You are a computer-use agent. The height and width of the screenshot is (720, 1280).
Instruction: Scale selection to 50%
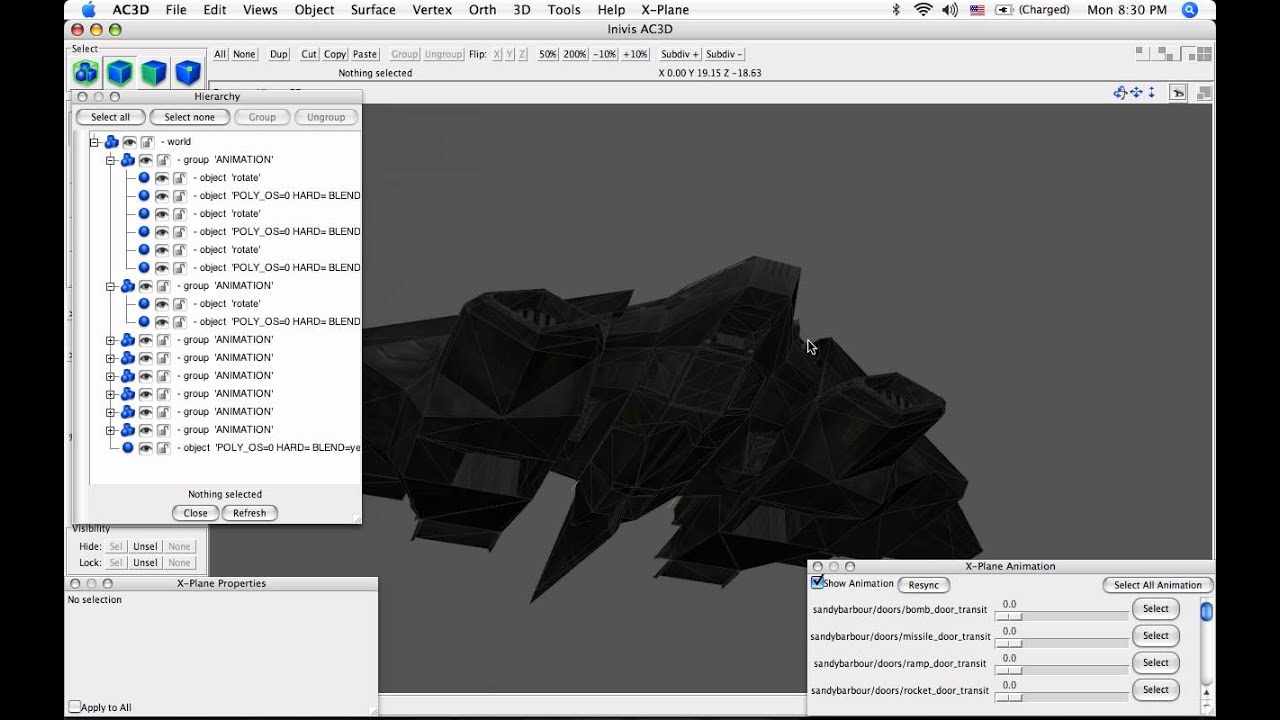pos(548,54)
